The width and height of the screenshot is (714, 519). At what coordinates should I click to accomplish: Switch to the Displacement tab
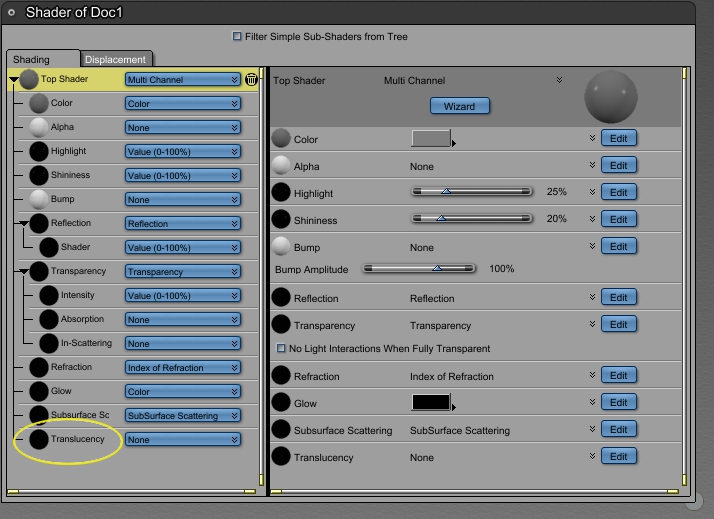click(x=116, y=59)
